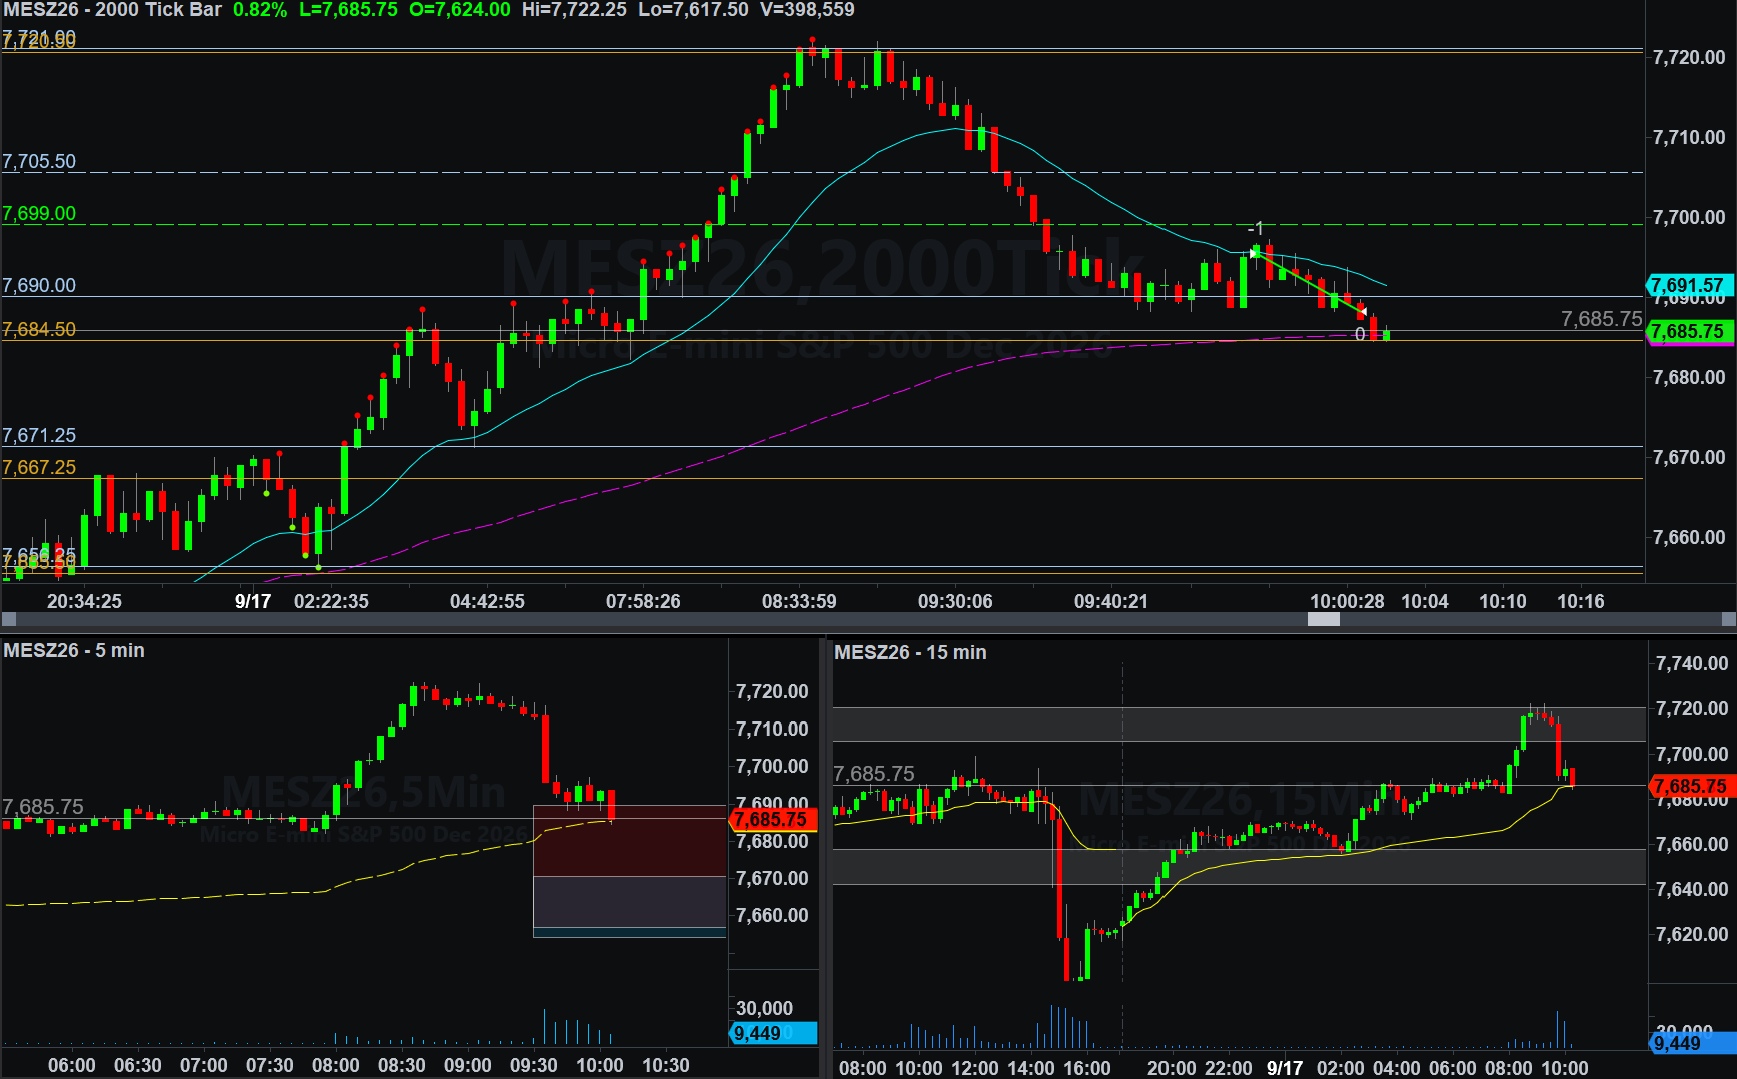Screen dimensions: 1737x1079
Task: Click the green 7,685.75 price marker on tick chart
Action: (x=1690, y=331)
